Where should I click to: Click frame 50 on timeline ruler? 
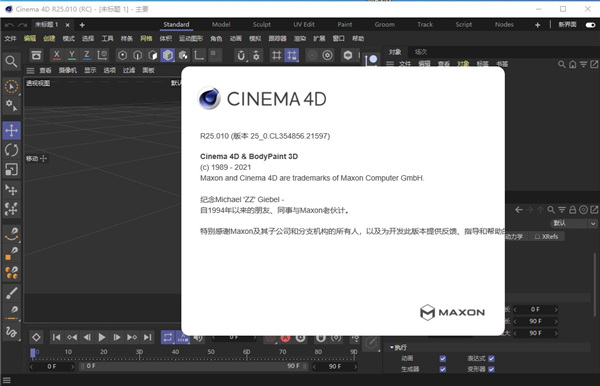[x=211, y=352]
